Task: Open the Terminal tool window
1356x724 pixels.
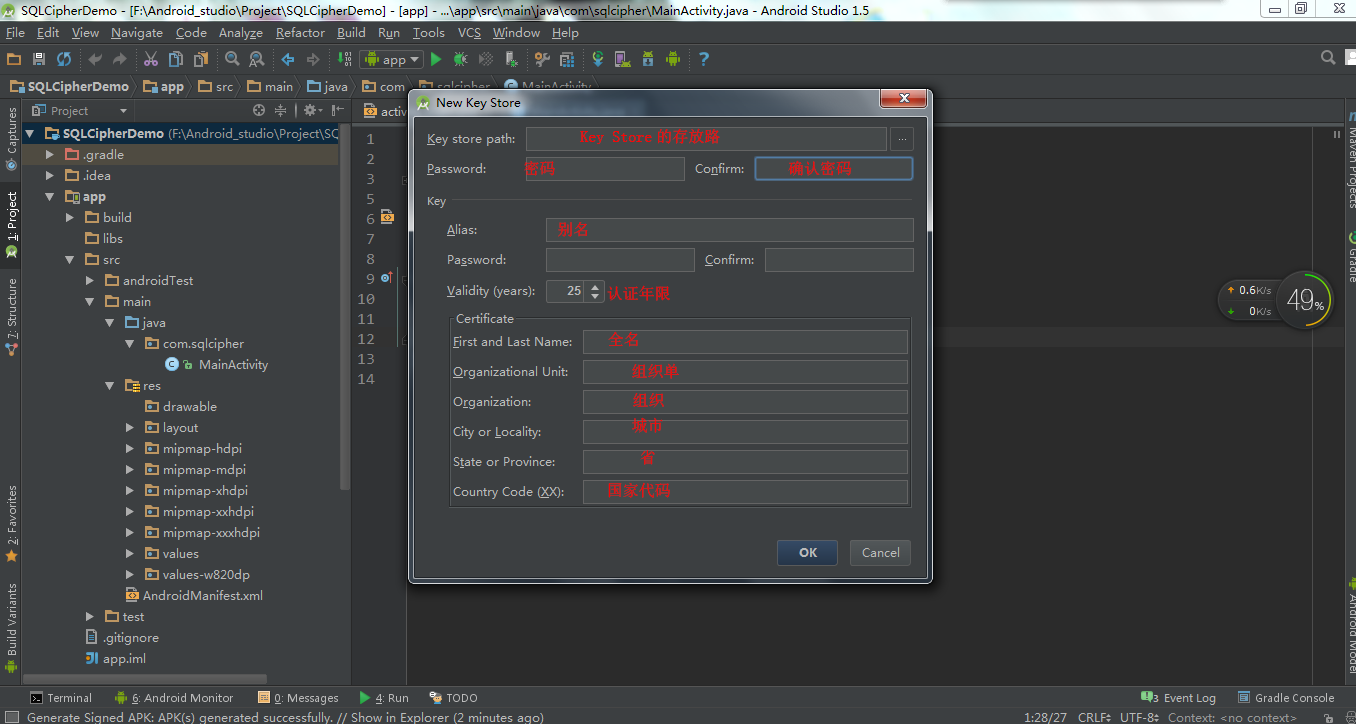Action: 61,698
